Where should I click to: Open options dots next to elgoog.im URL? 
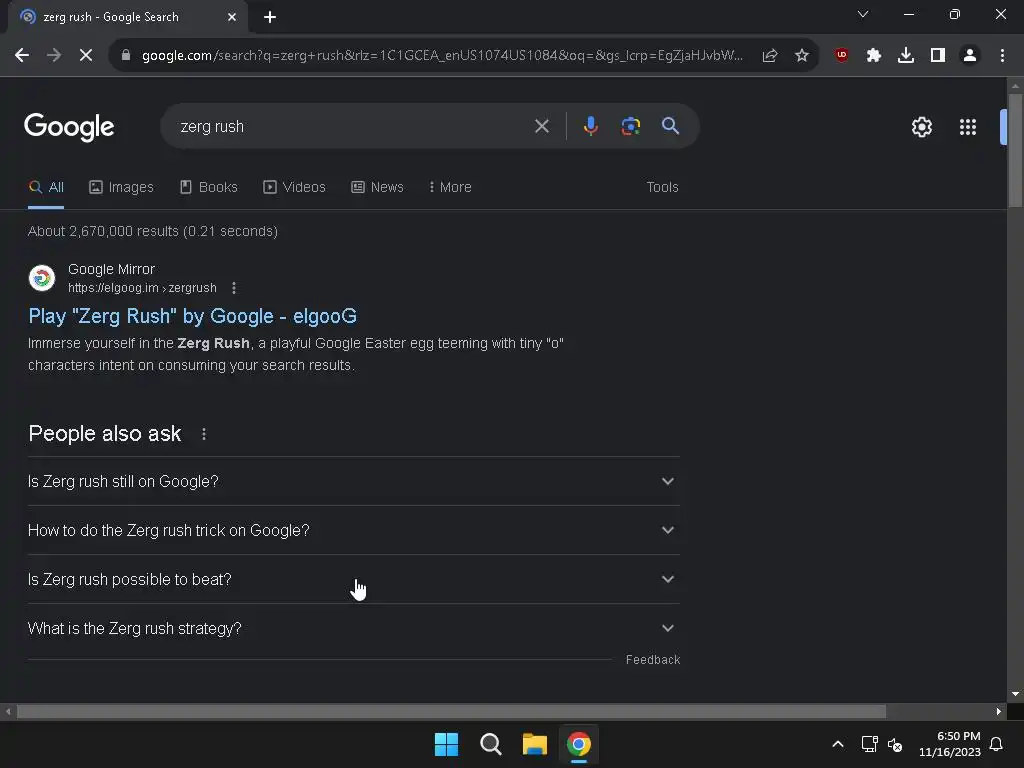(234, 288)
